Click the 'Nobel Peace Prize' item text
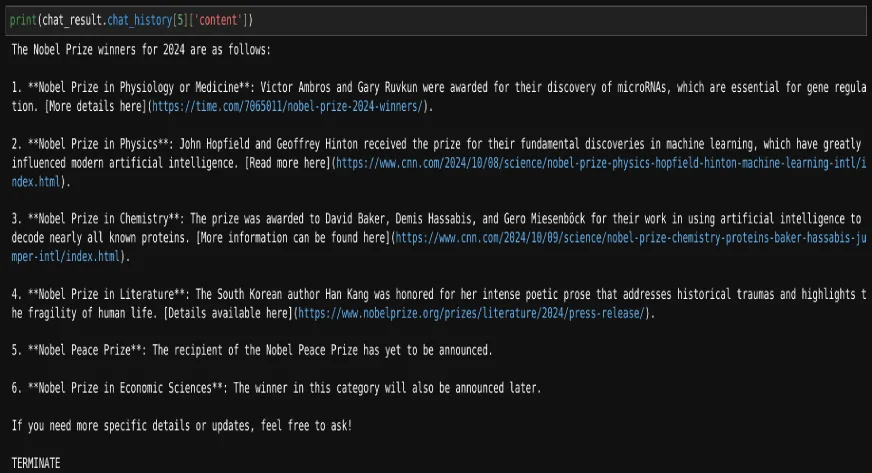Image resolution: width=872 pixels, height=473 pixels. (85, 350)
